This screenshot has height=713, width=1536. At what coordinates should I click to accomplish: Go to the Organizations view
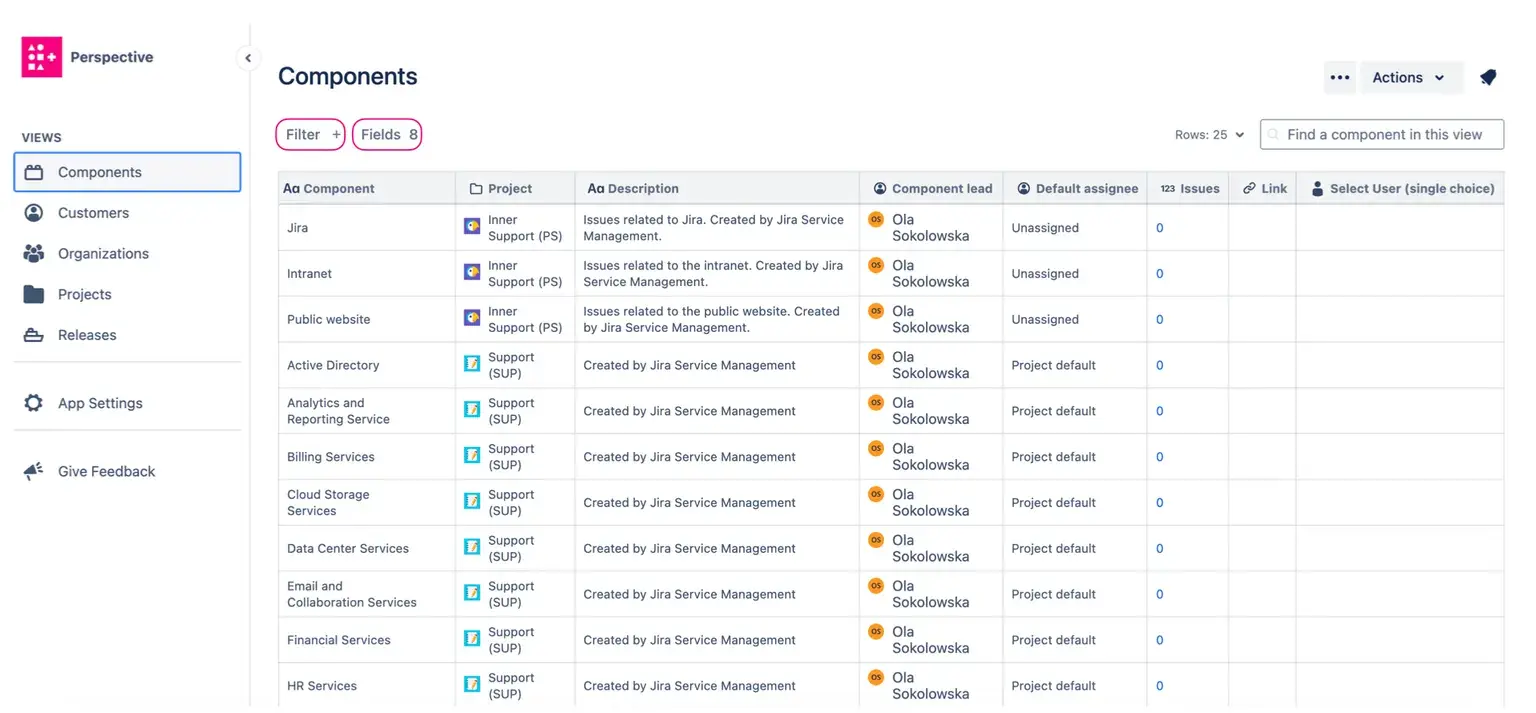103,254
